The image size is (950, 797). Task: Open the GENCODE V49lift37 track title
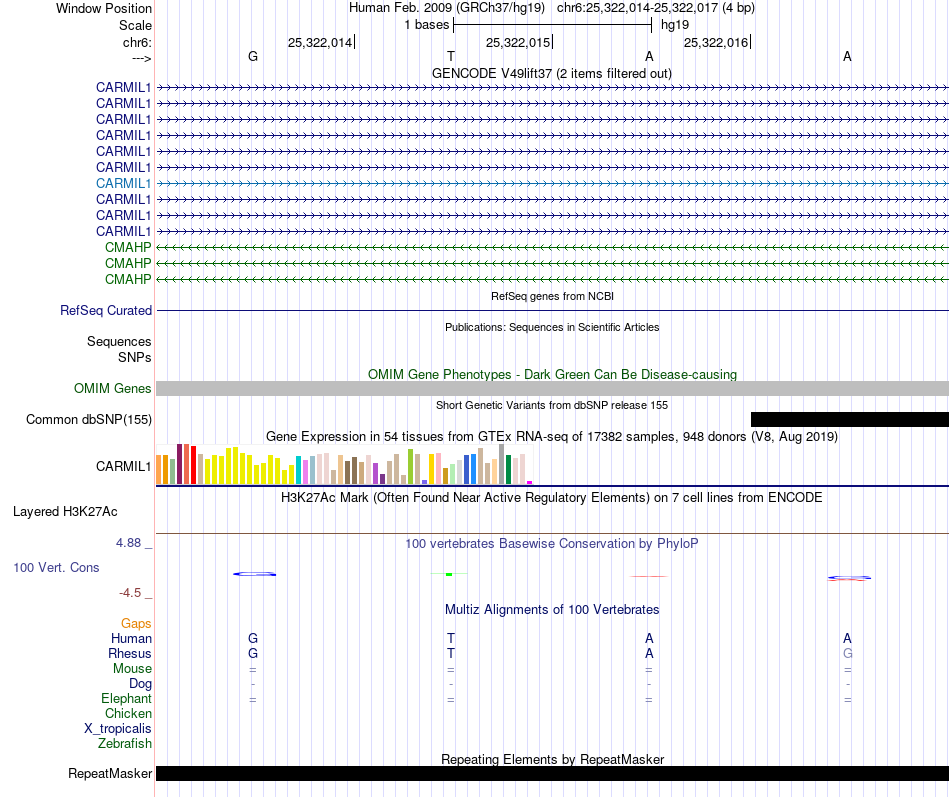coord(551,73)
